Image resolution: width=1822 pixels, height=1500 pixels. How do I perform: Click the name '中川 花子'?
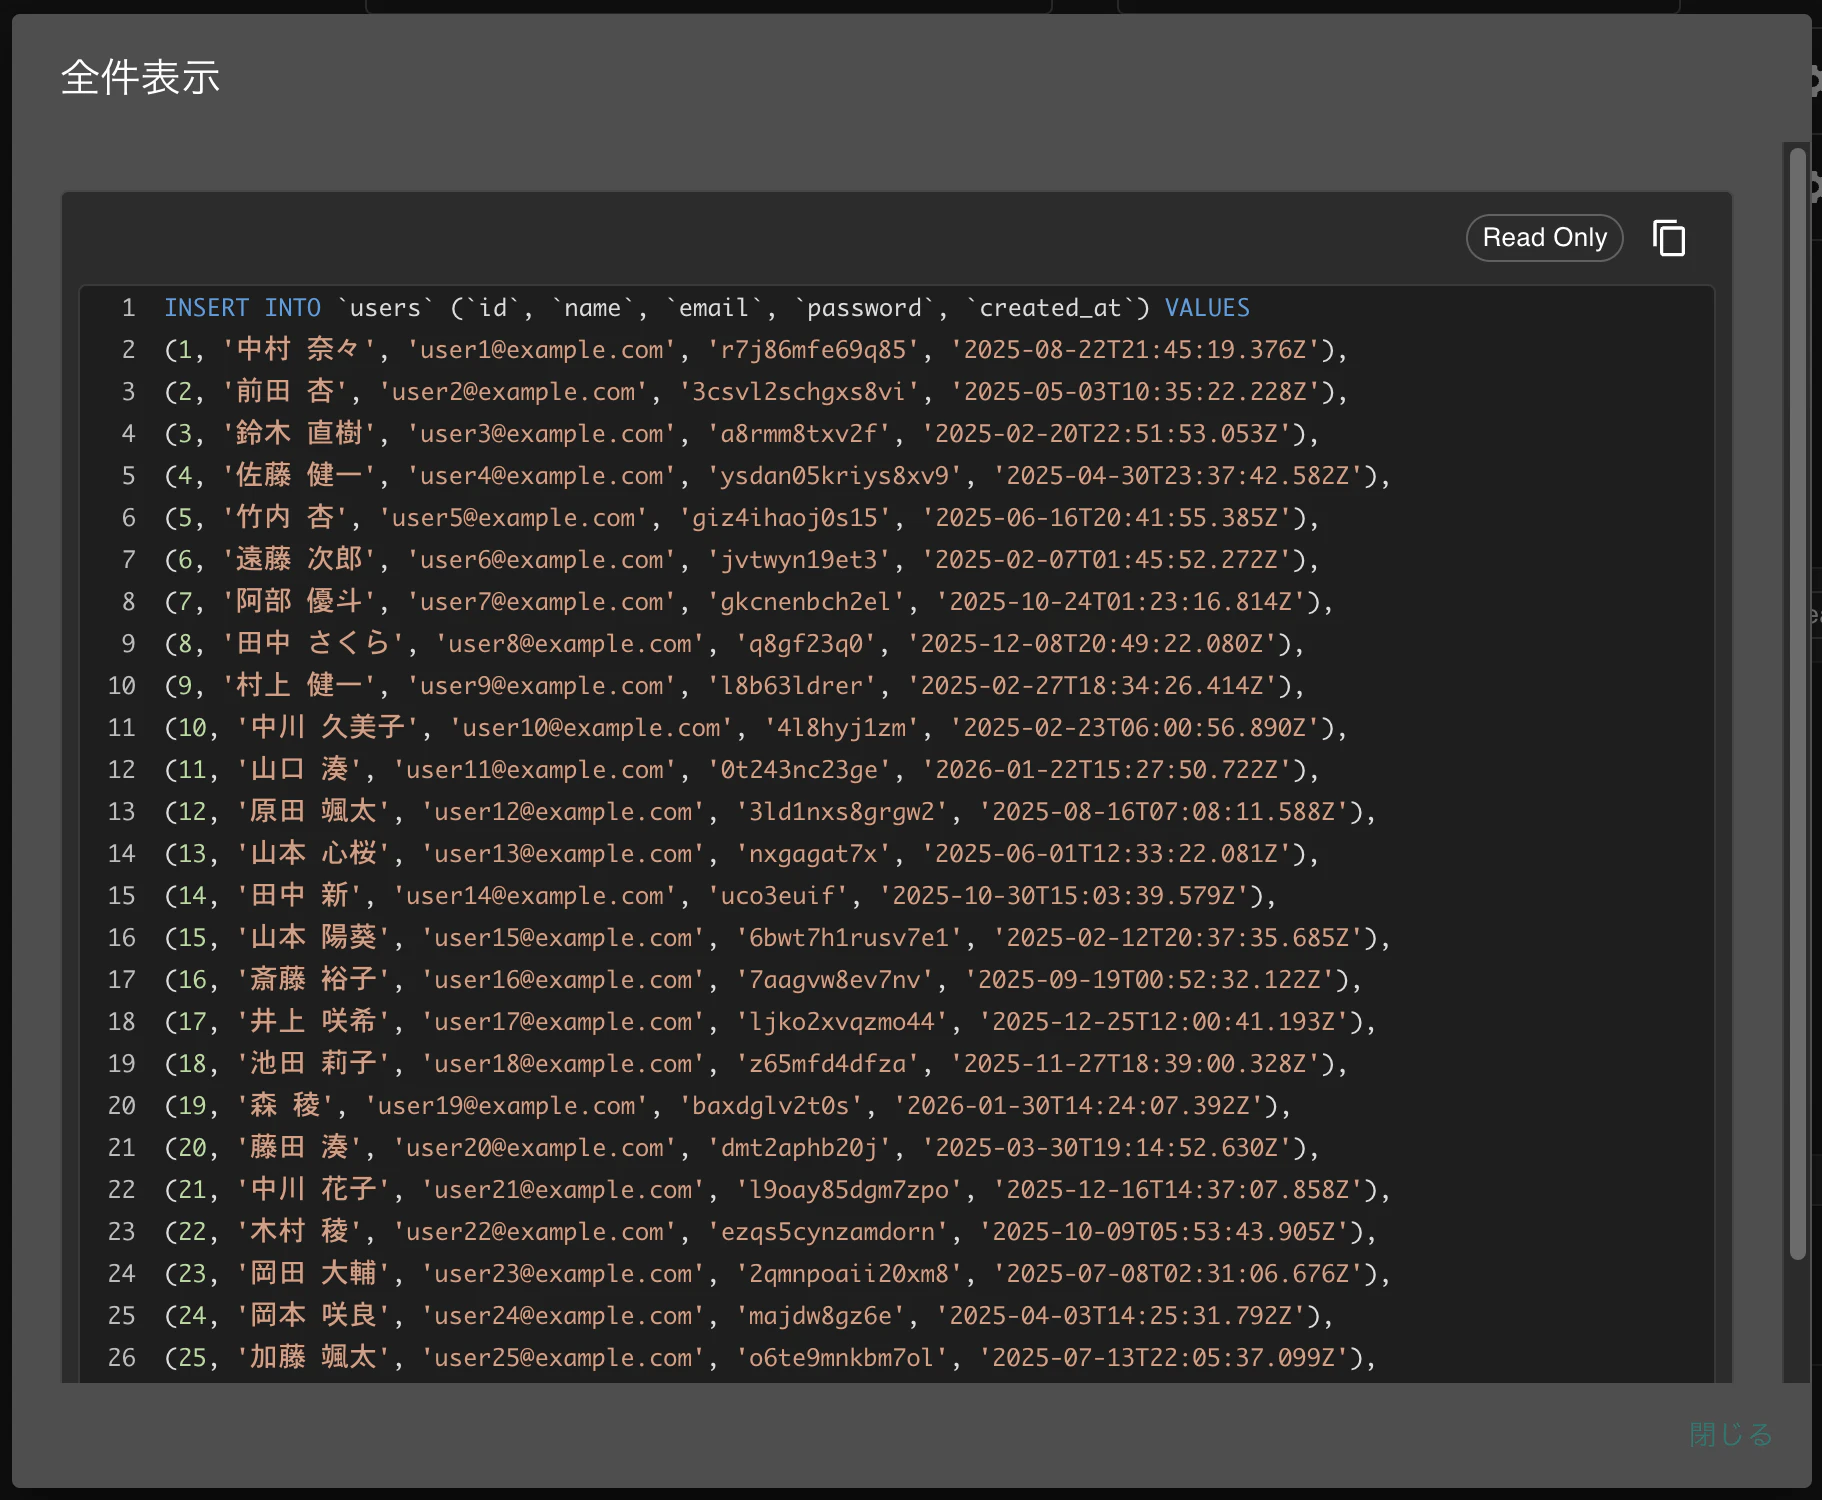pyautogui.click(x=312, y=1190)
